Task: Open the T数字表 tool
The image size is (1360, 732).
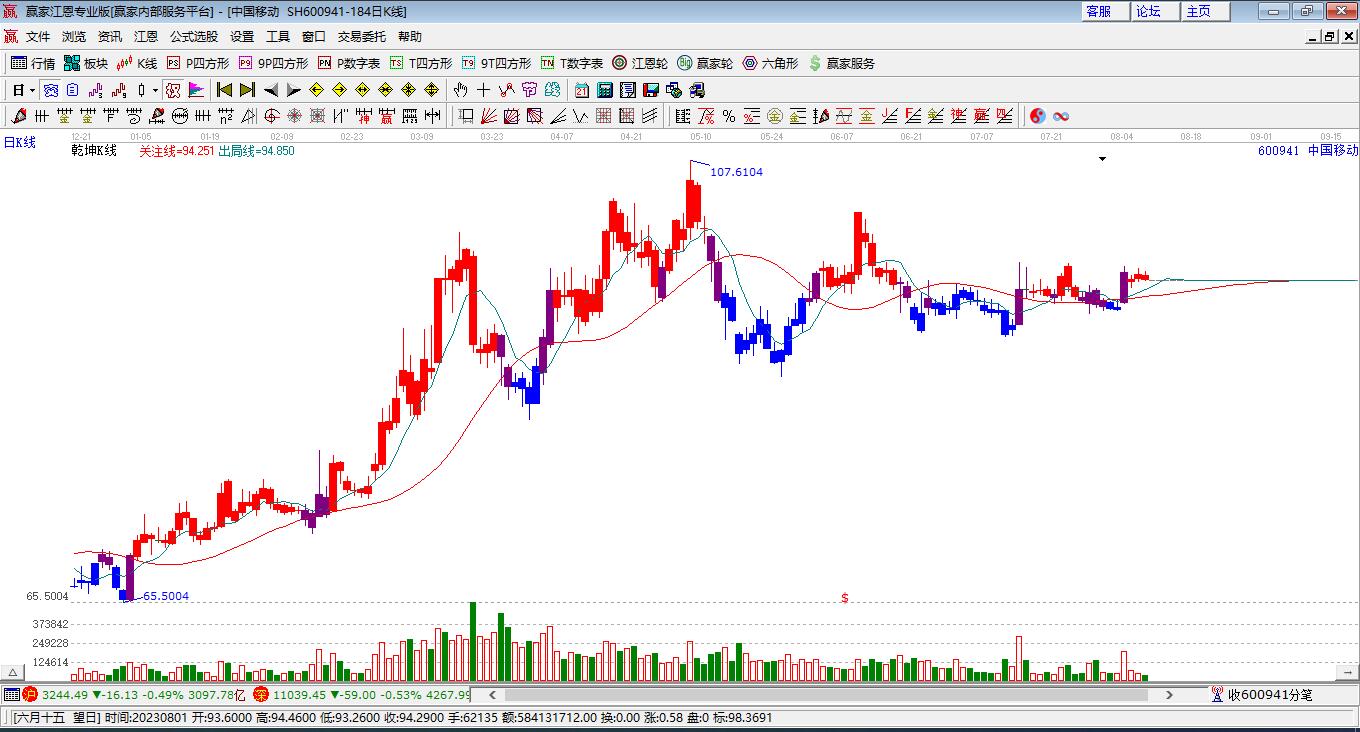Action: pos(571,63)
